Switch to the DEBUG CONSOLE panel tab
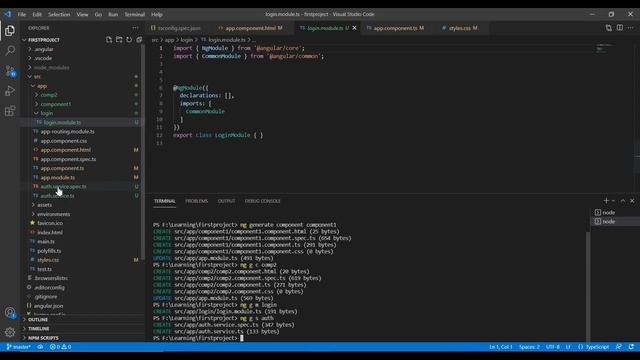This screenshot has height=360, width=640. pos(262,201)
